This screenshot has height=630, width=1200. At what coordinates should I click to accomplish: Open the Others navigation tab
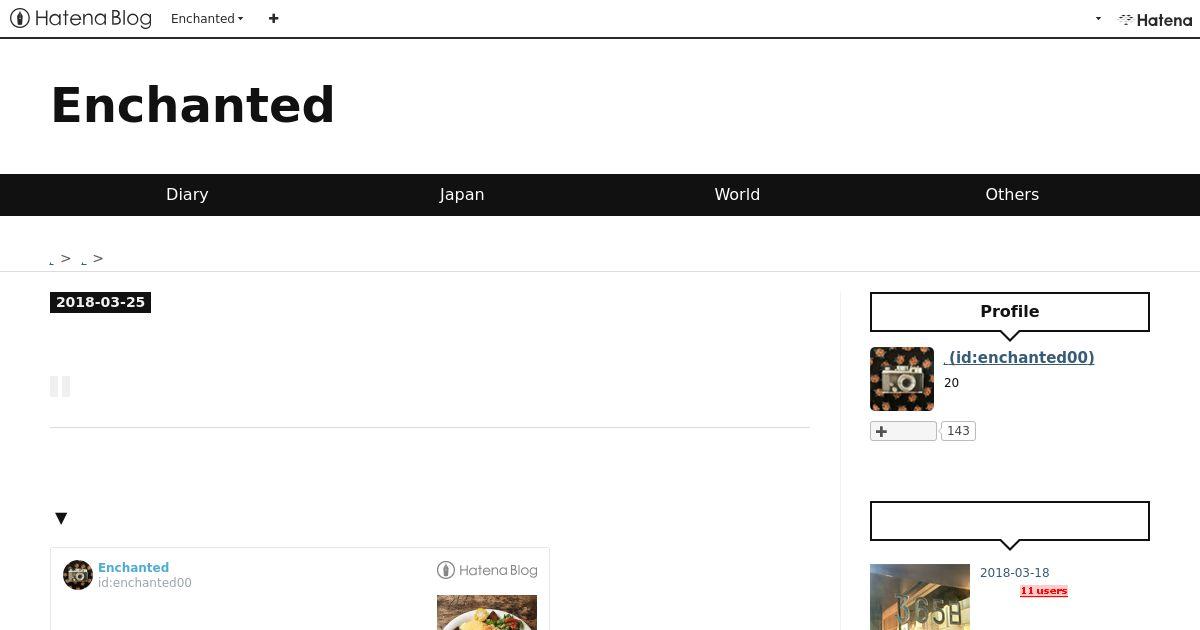coord(1012,195)
